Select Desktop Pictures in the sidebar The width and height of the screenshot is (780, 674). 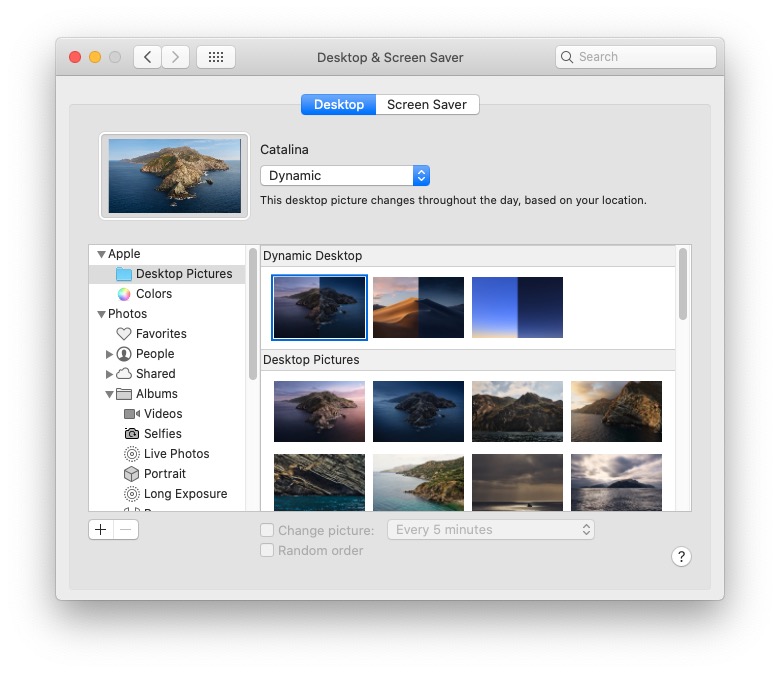167,274
